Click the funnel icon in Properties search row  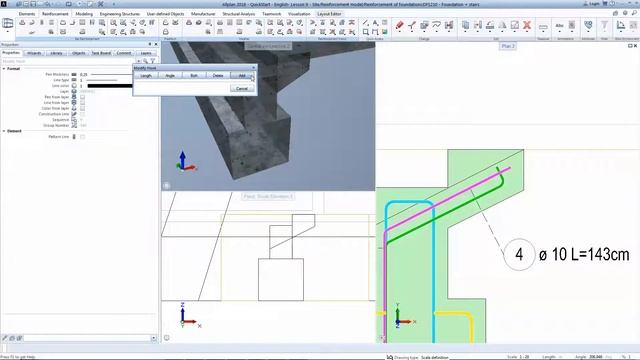coord(153,61)
